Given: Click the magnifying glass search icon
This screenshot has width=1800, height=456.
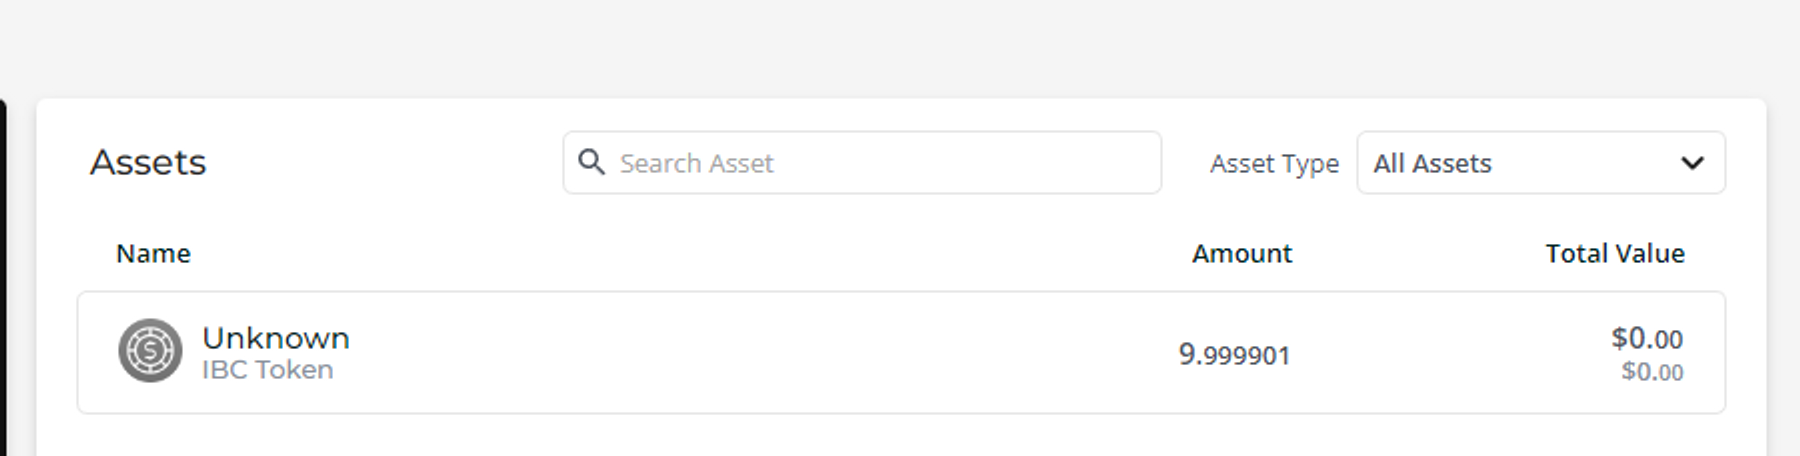Looking at the screenshot, I should 591,162.
